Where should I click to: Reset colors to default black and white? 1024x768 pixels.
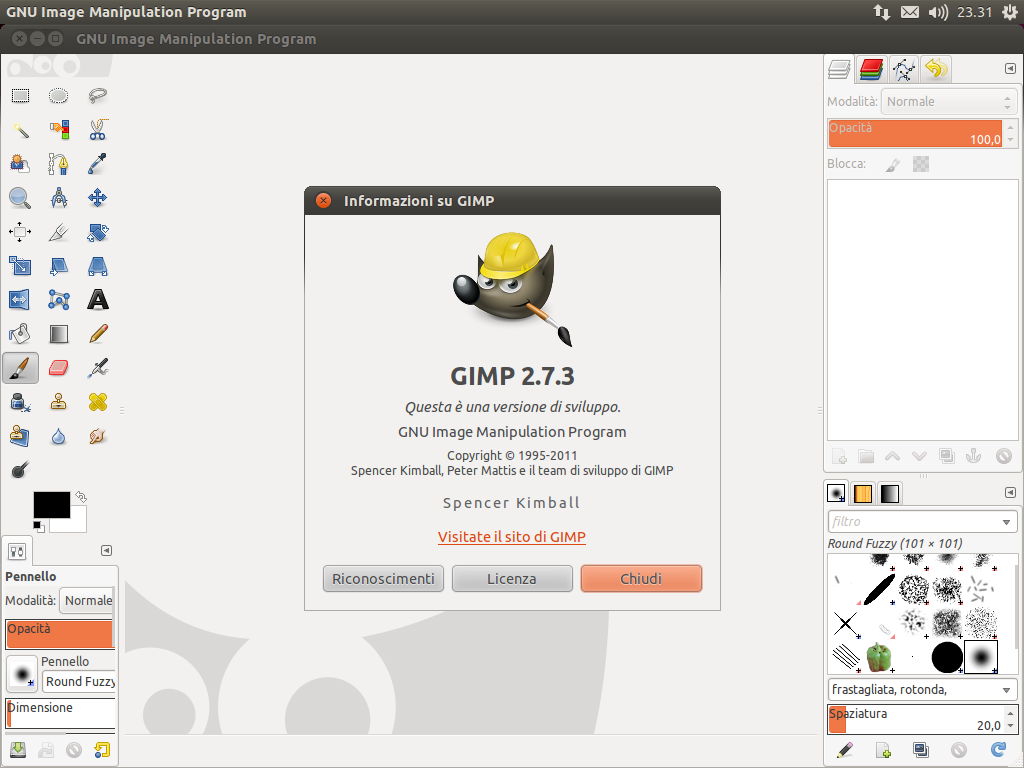pos(39,526)
